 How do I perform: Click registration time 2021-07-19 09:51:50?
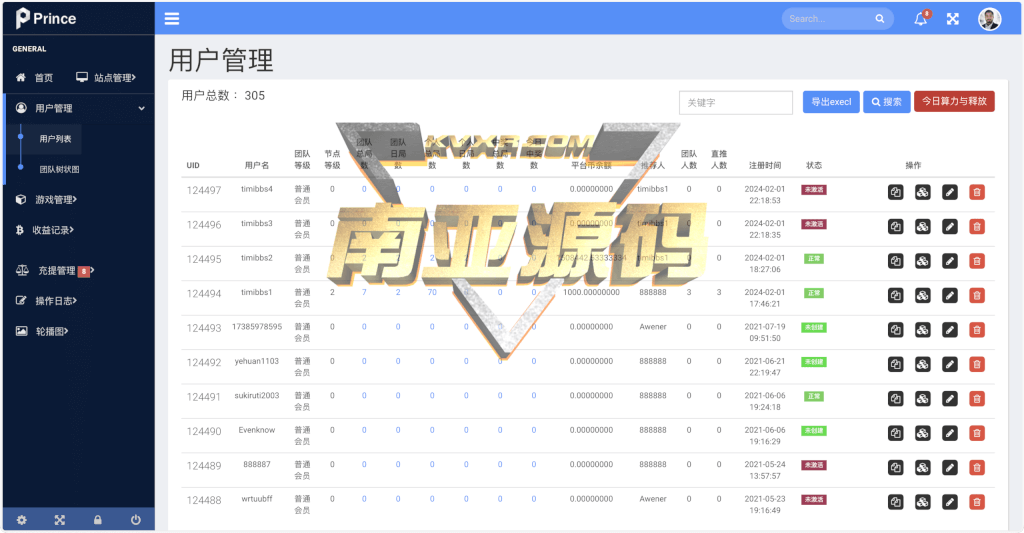click(x=765, y=332)
